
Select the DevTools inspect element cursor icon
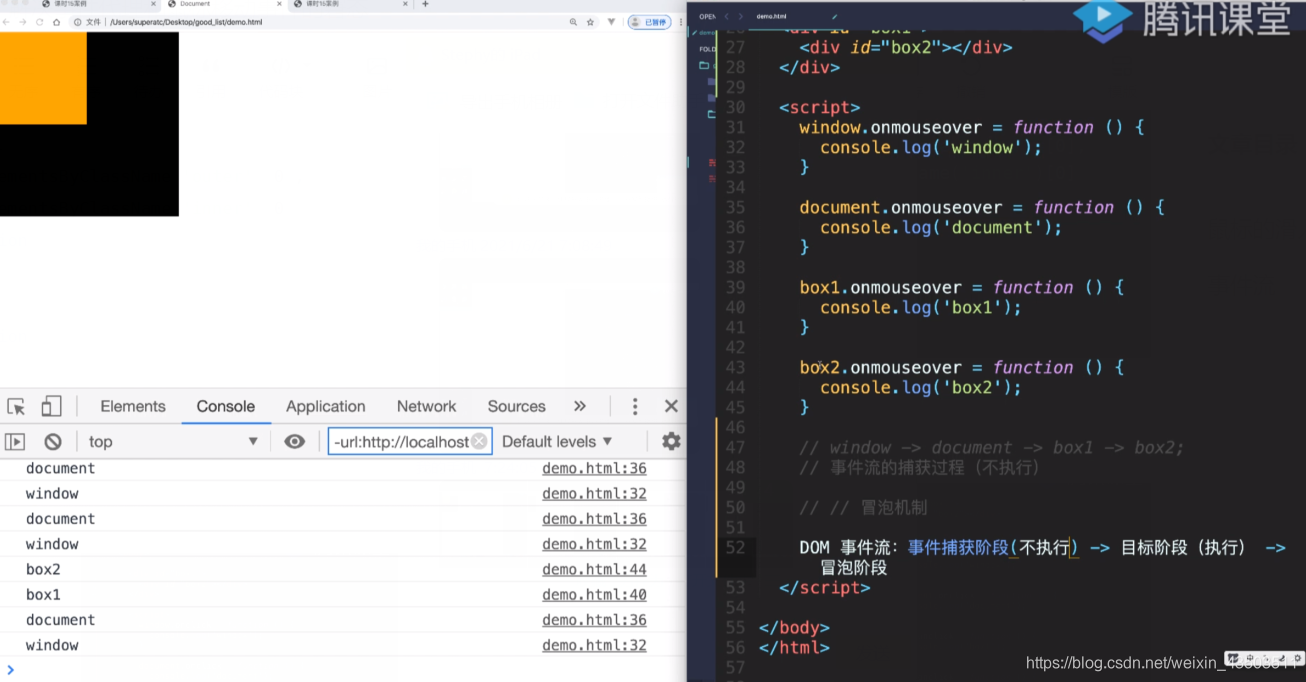[16, 406]
